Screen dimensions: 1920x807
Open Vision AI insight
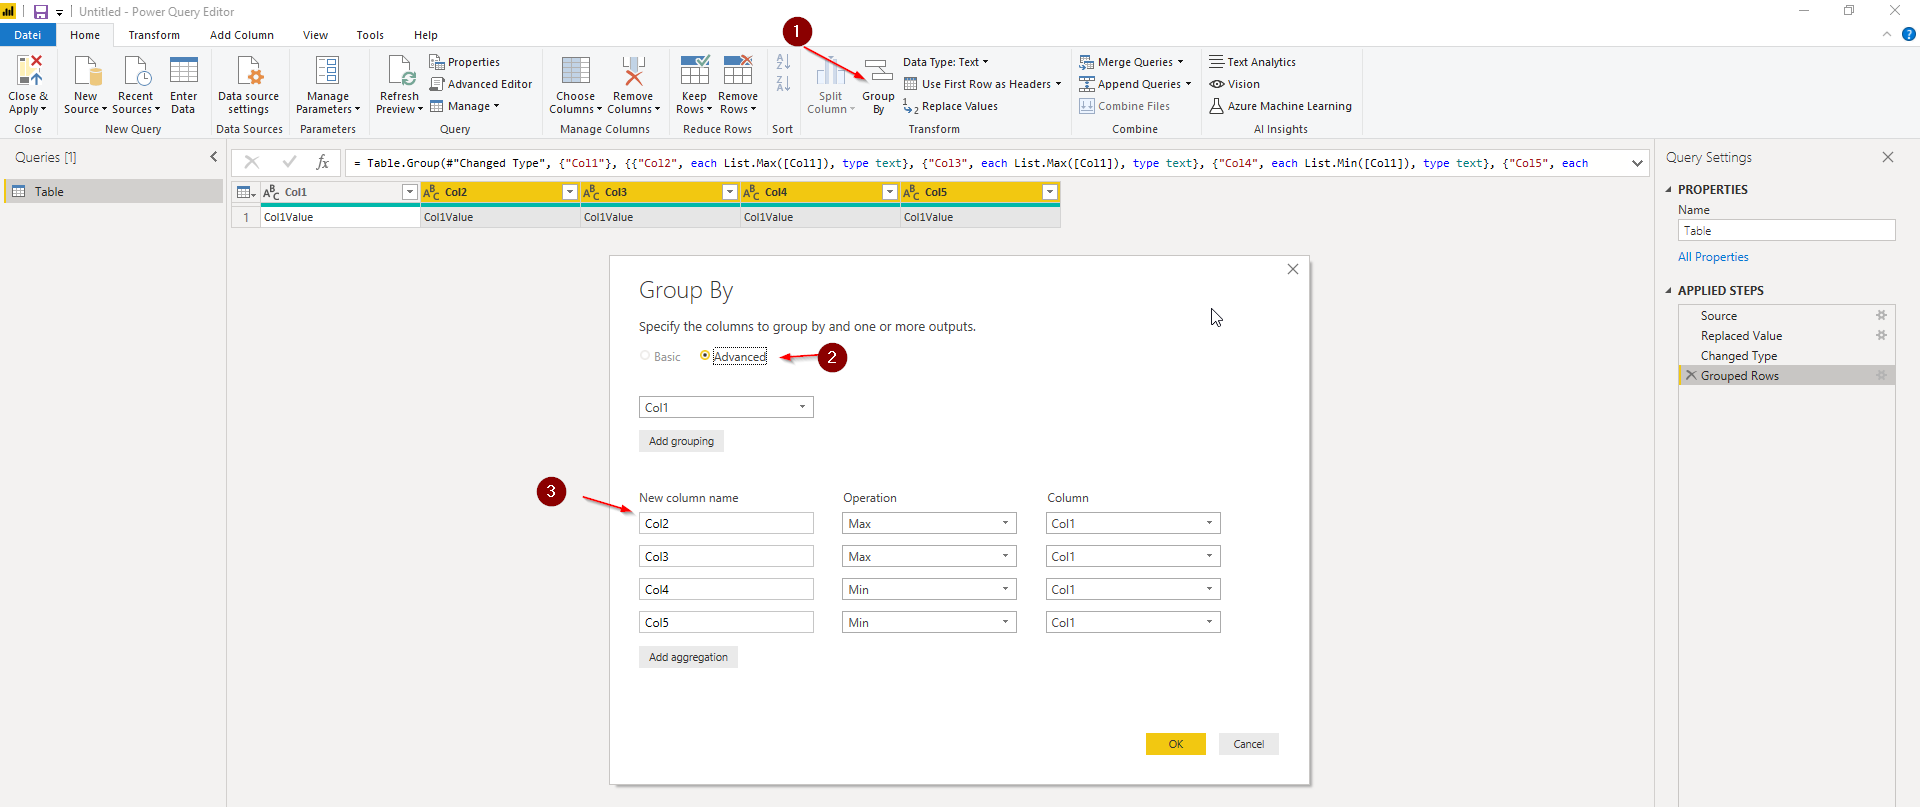pyautogui.click(x=1234, y=84)
